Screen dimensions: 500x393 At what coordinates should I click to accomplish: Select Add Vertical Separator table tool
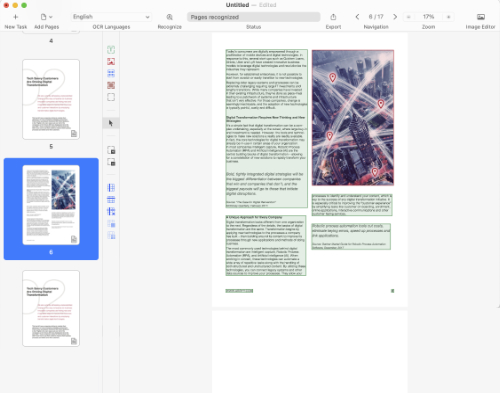click(x=111, y=188)
